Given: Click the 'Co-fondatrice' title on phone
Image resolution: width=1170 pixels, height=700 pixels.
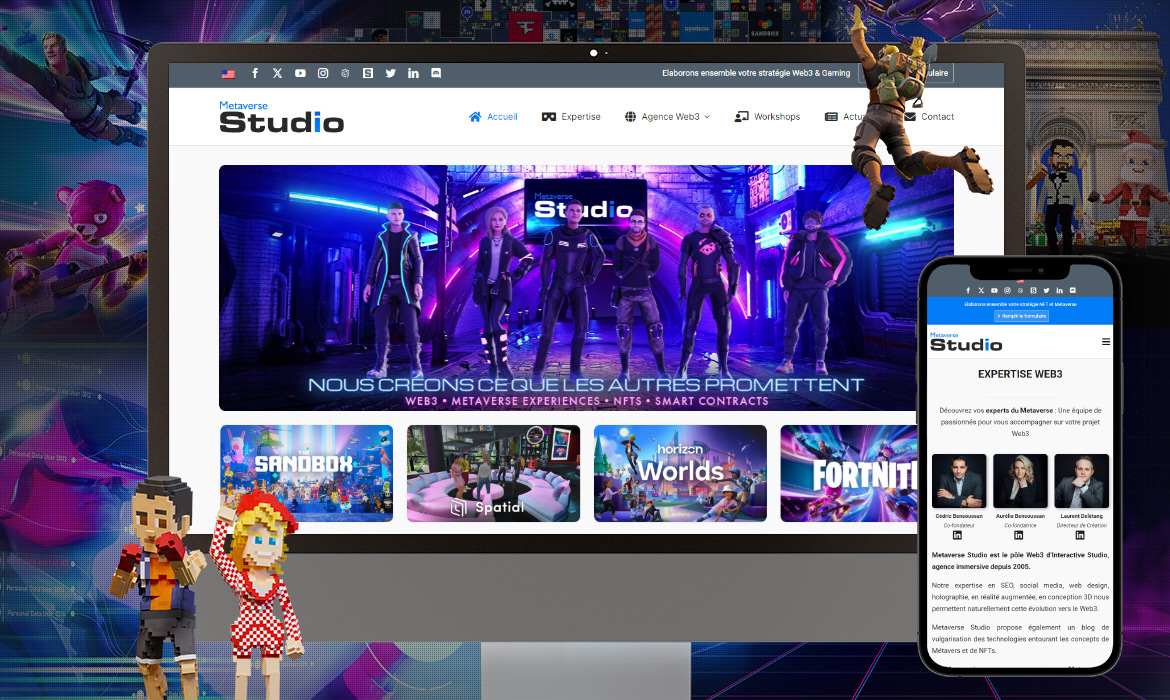Looking at the screenshot, I should pyautogui.click(x=1019, y=525).
